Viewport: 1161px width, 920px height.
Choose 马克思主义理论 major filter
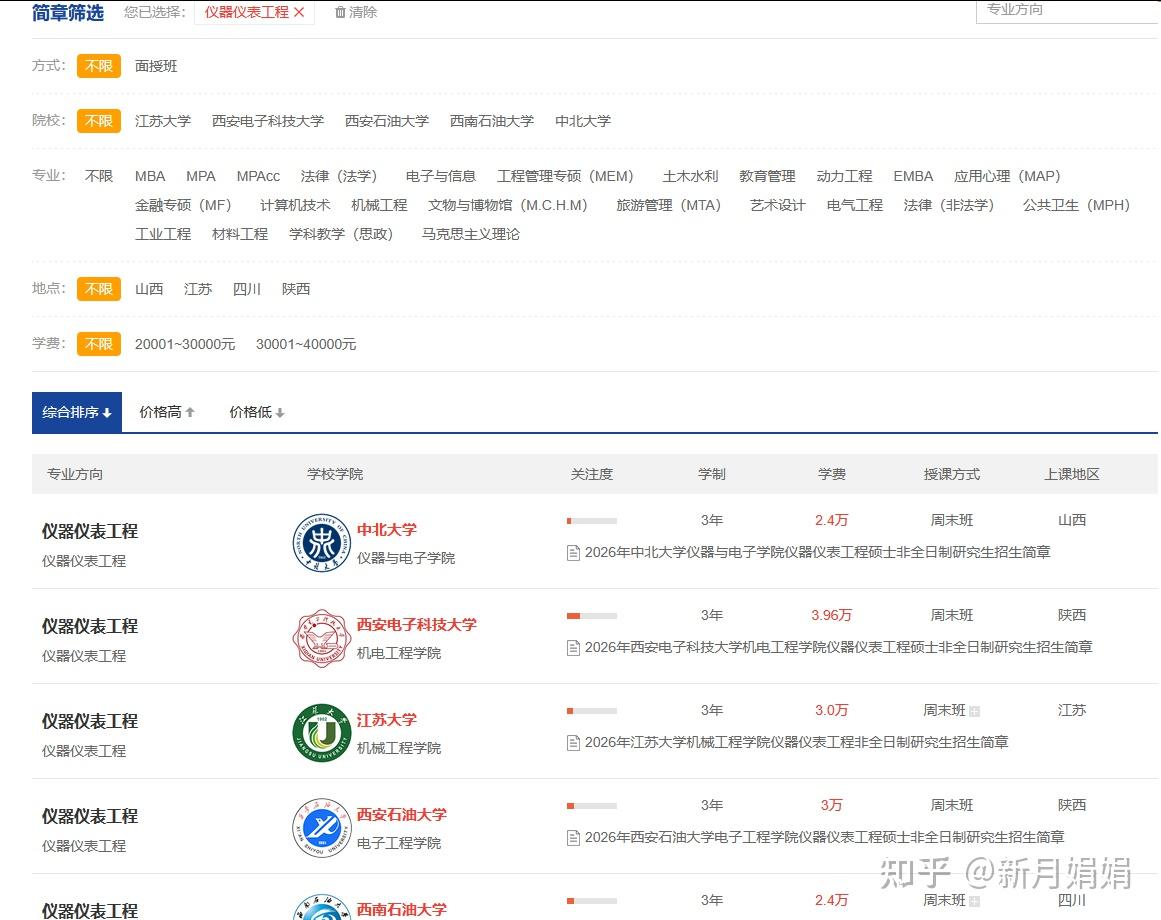[471, 234]
